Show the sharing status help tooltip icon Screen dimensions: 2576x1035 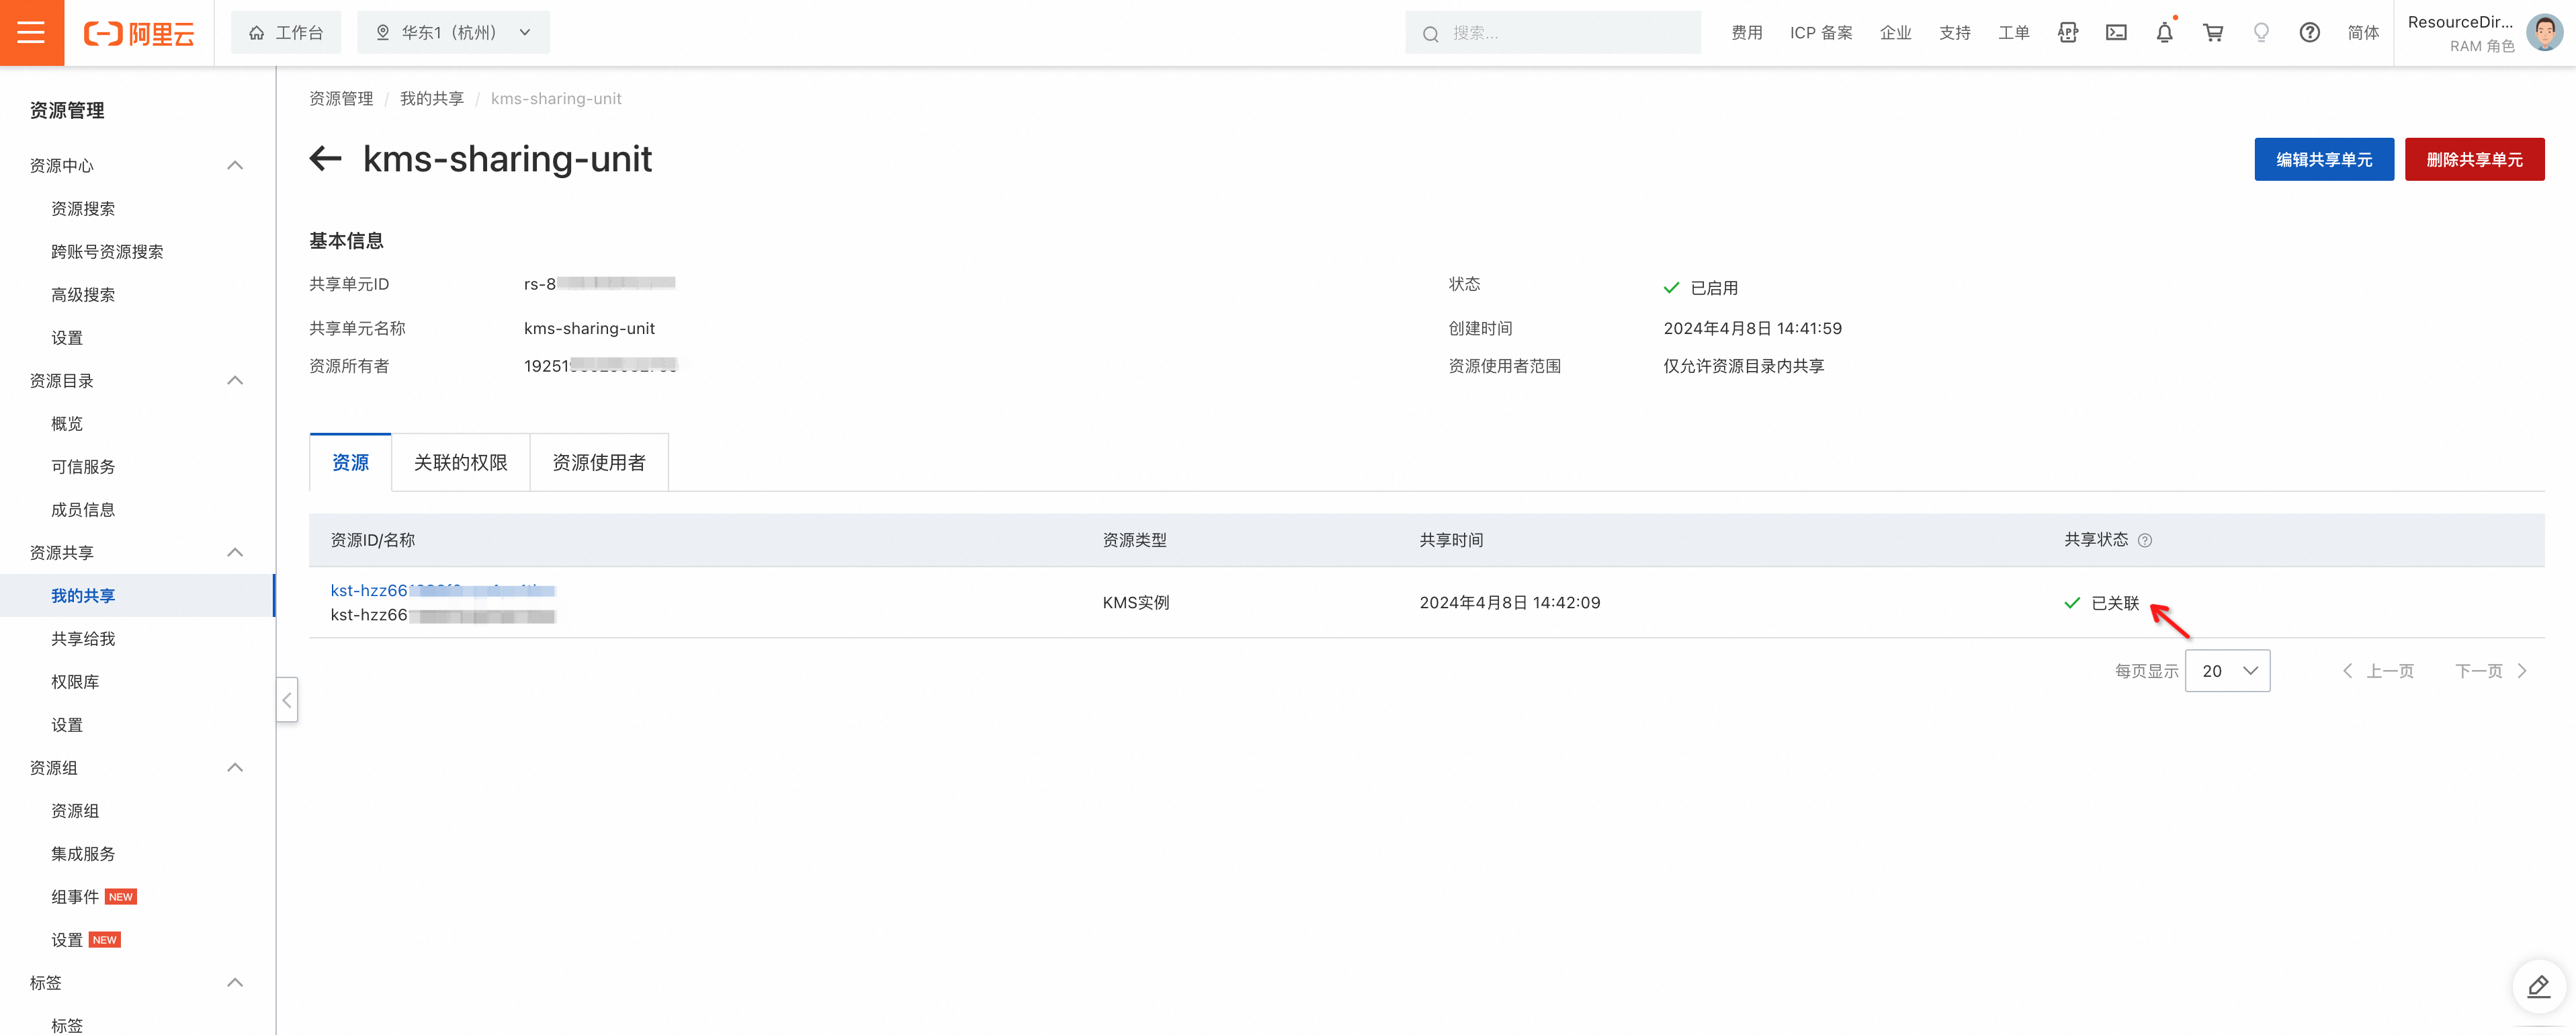[x=2144, y=540]
